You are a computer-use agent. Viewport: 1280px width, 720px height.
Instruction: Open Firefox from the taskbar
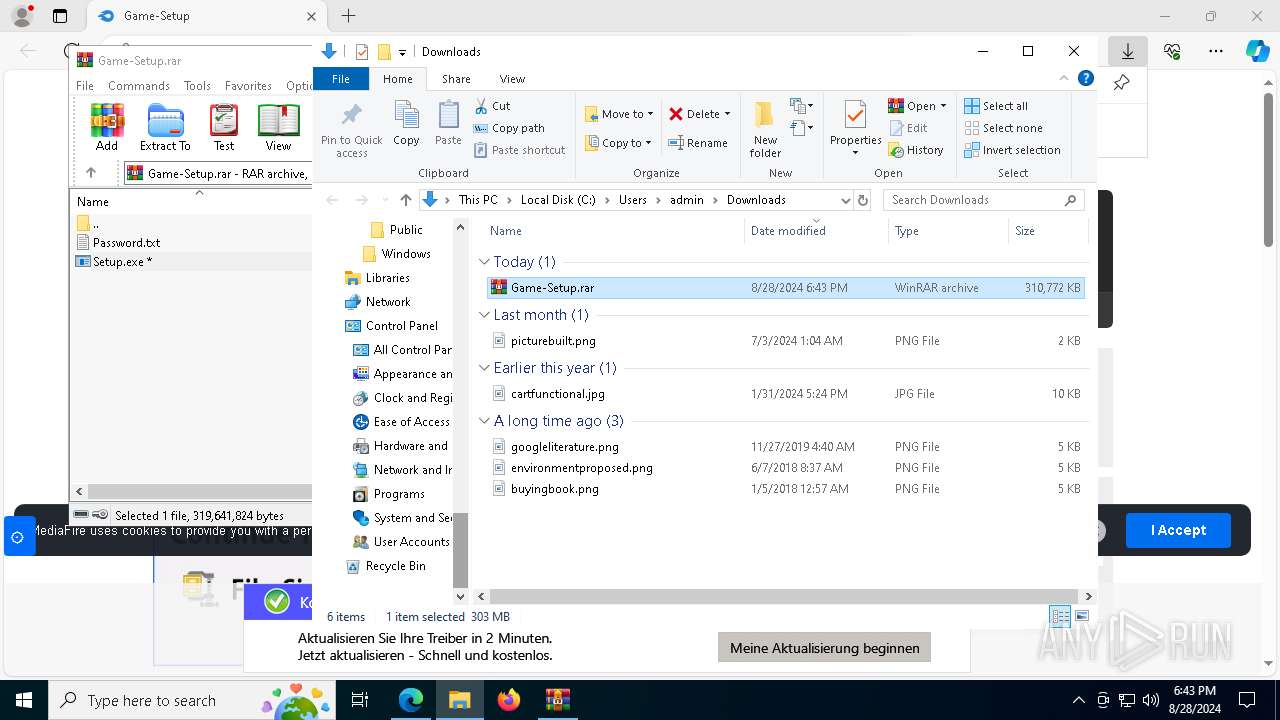(x=509, y=700)
